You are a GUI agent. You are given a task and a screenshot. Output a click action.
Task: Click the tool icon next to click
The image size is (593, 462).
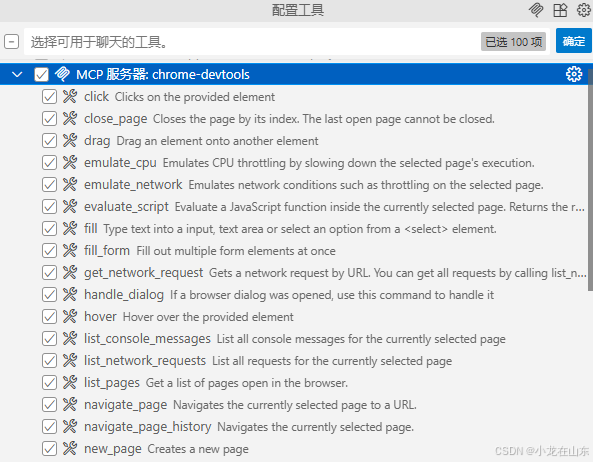point(70,96)
